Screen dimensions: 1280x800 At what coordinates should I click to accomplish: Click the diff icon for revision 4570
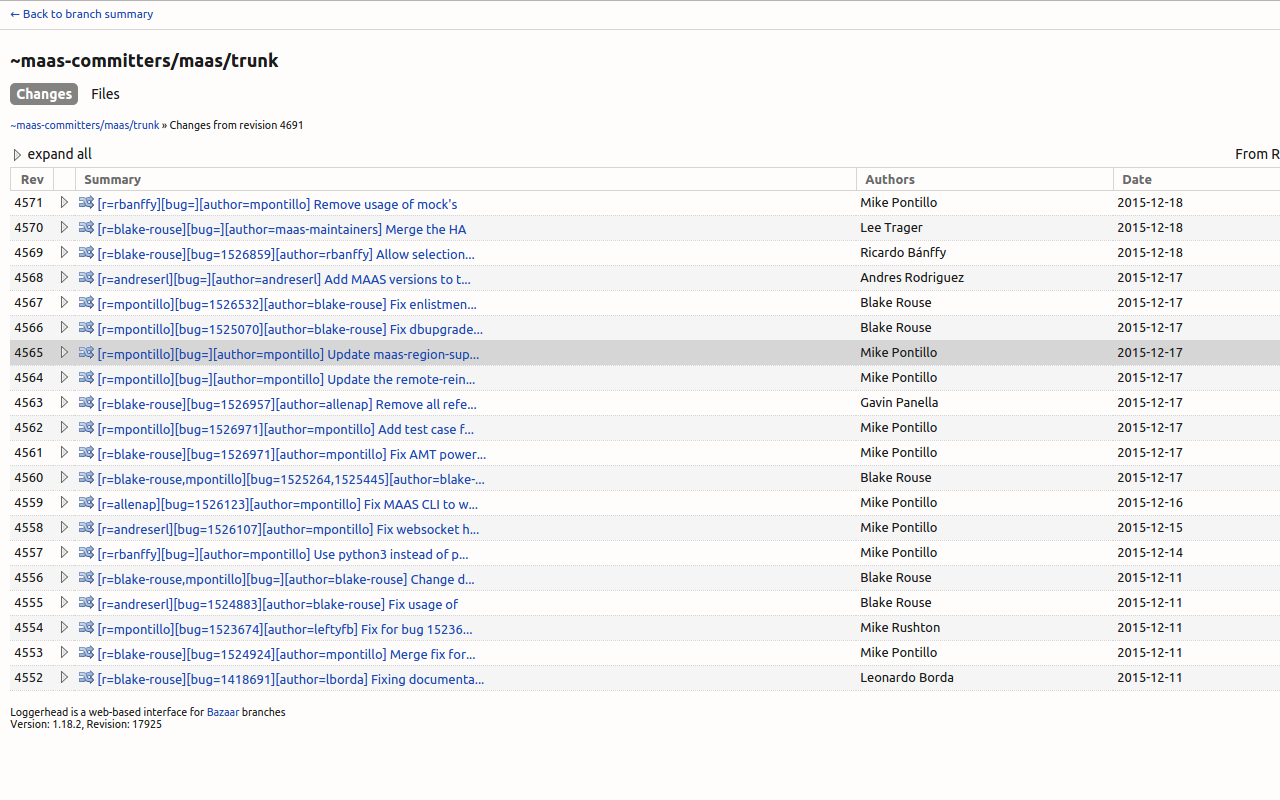coord(86,227)
